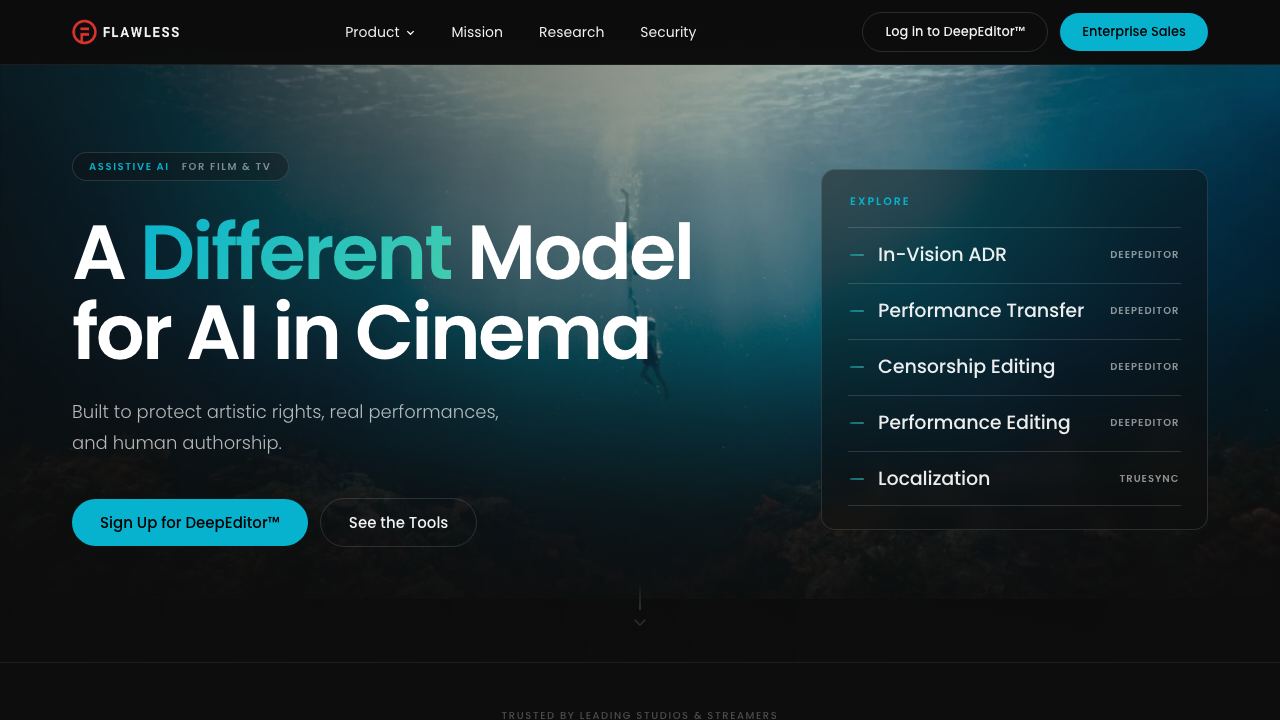Click the Assistive AI for Film & TV badge
Viewport: 1280px width, 720px height.
[x=180, y=167]
